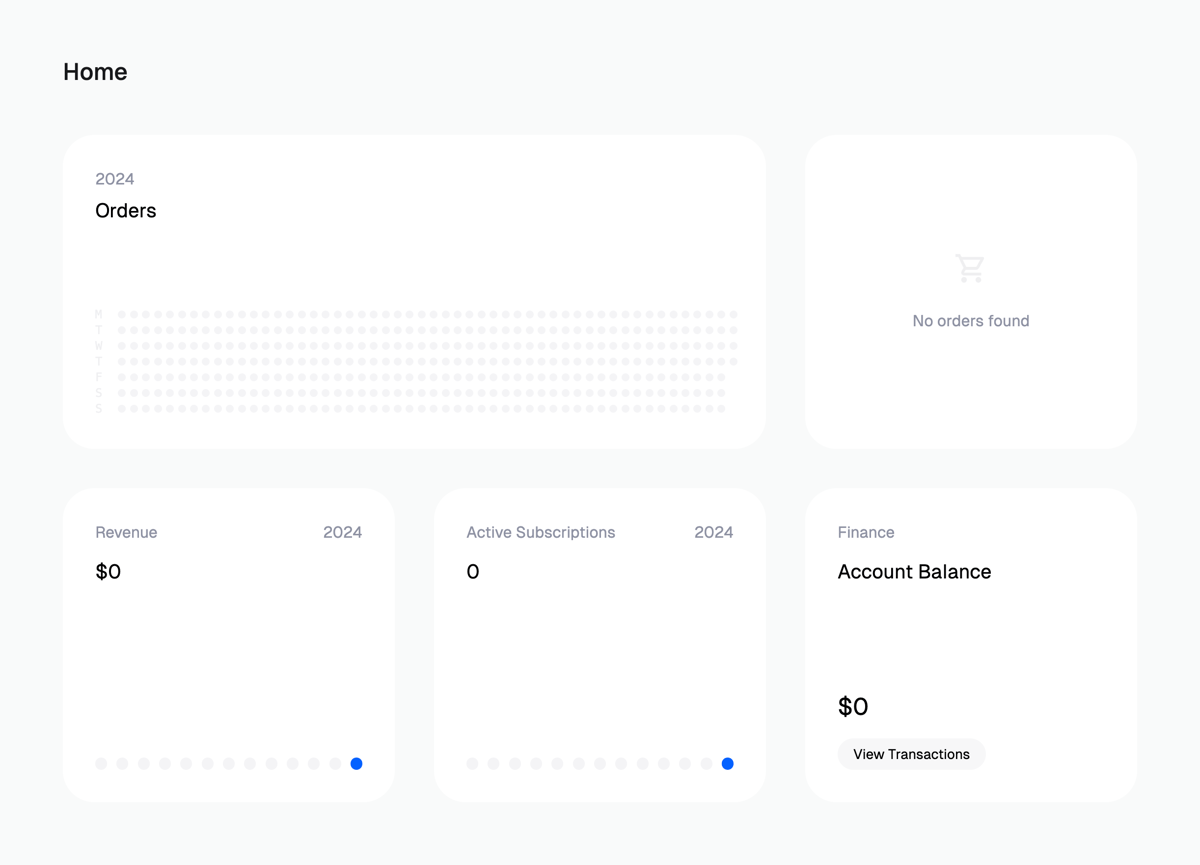The width and height of the screenshot is (1200, 865).
Task: Open the 2024 selector on Active Subscriptions
Action: (x=713, y=532)
